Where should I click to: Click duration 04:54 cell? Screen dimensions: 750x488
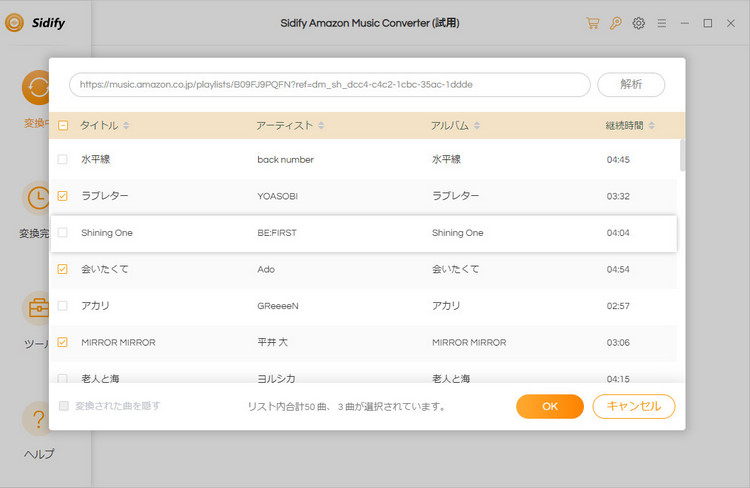(x=618, y=269)
